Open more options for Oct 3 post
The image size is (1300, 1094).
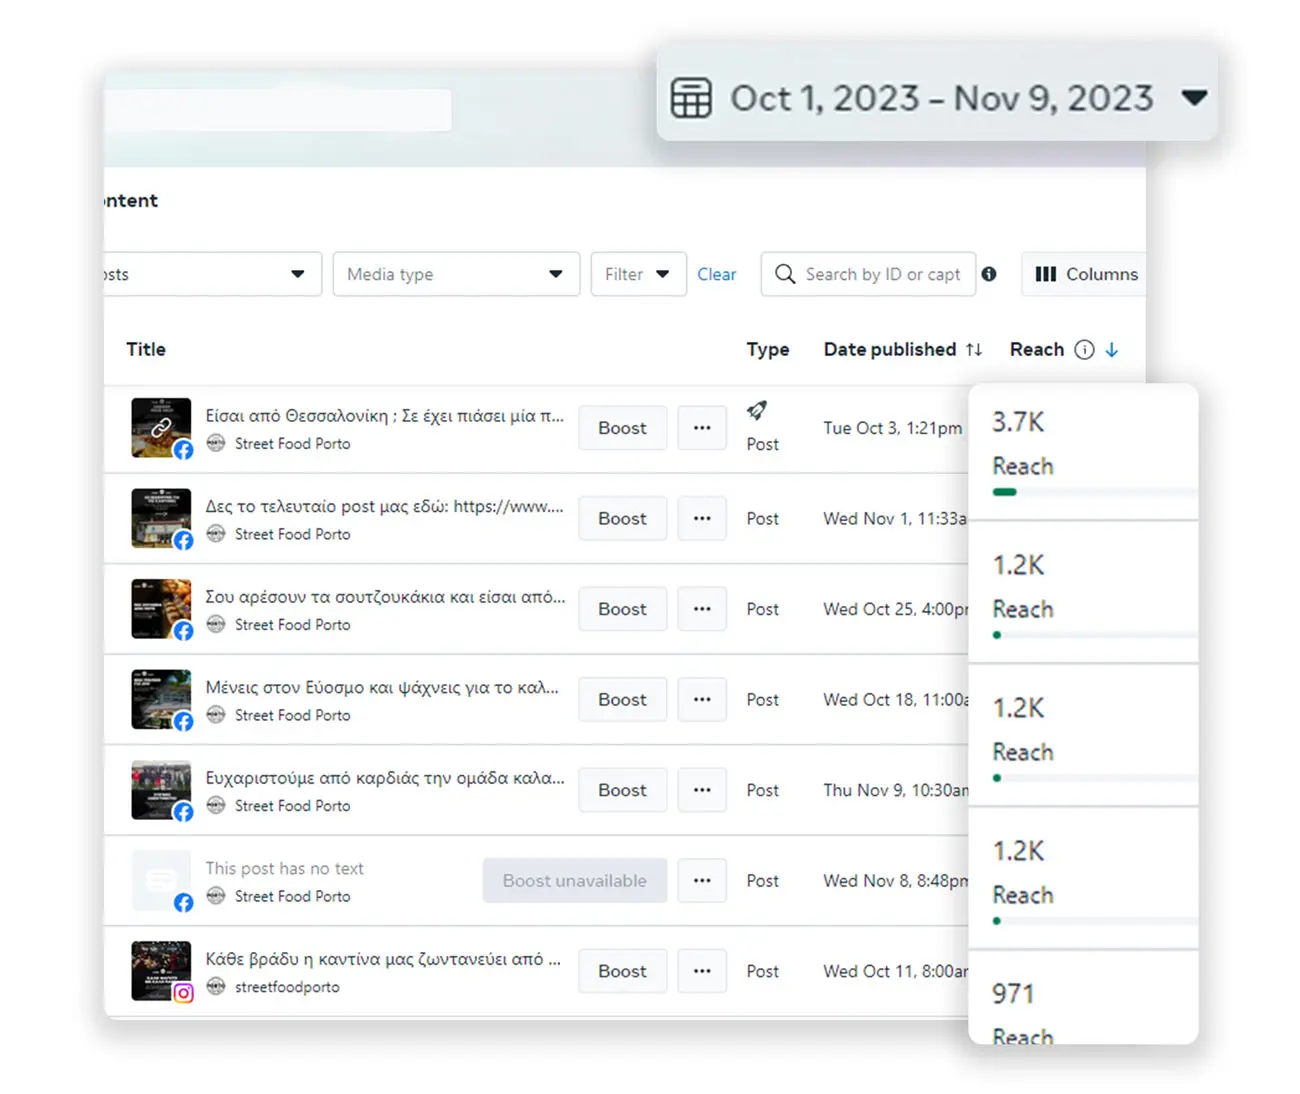pyautogui.click(x=702, y=428)
